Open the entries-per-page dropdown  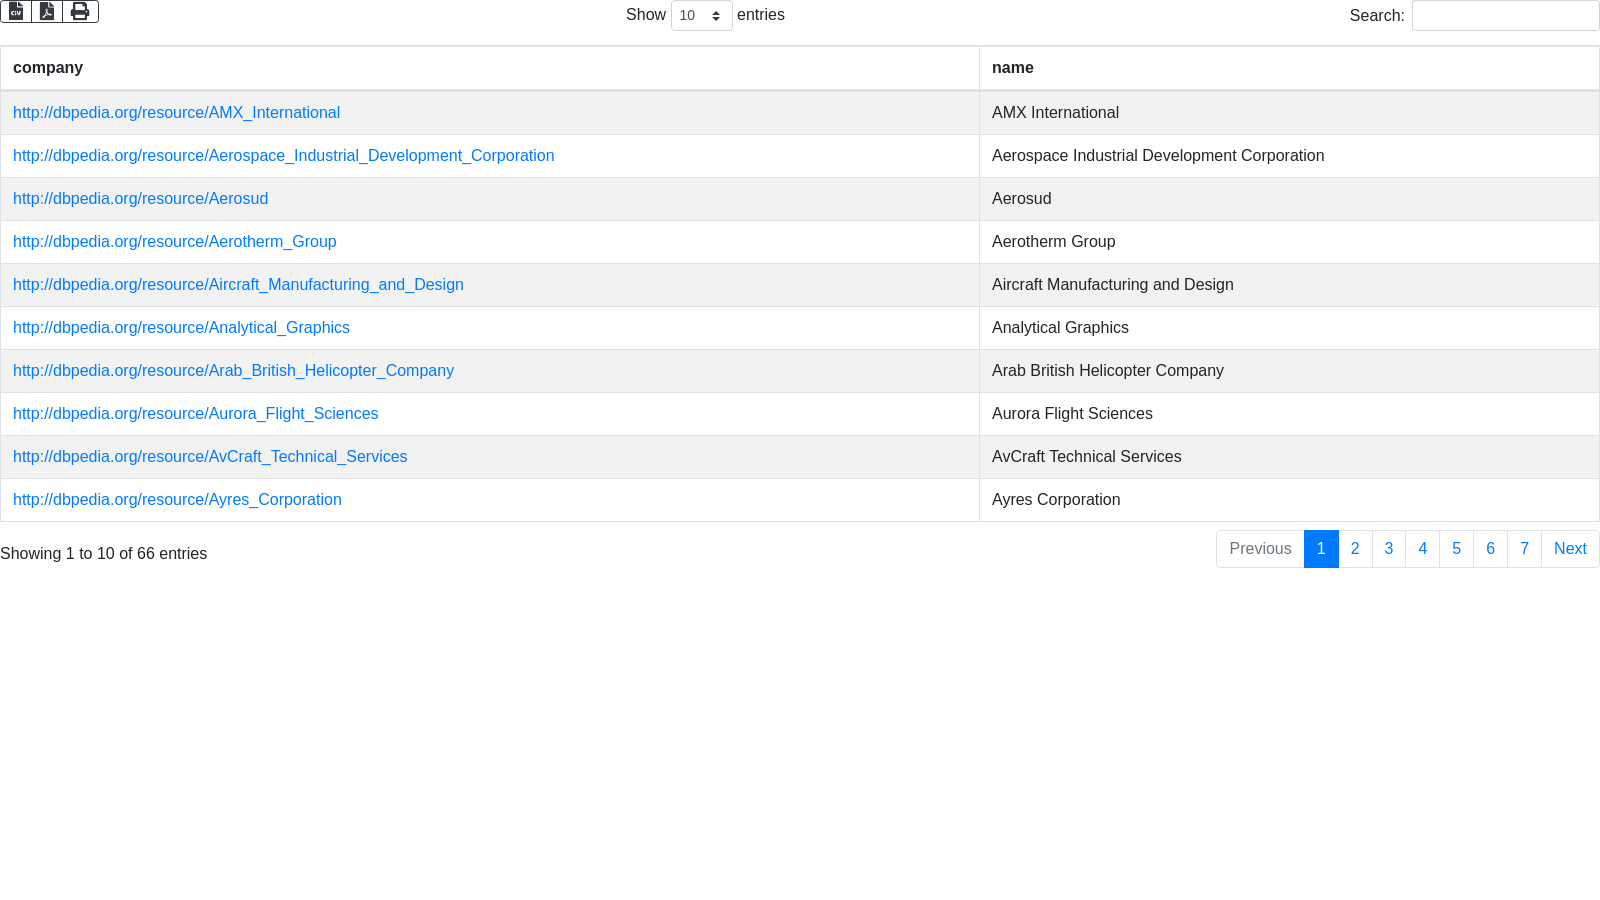(x=701, y=16)
